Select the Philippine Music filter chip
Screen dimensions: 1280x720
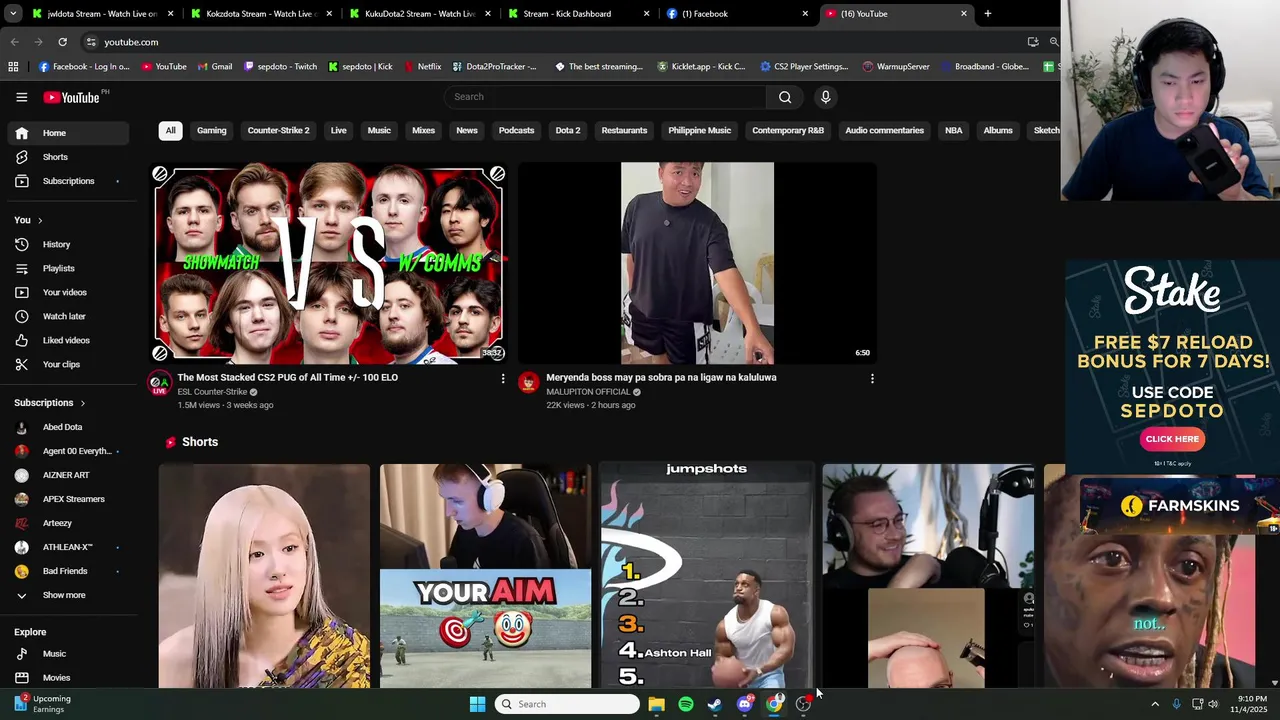pos(699,131)
